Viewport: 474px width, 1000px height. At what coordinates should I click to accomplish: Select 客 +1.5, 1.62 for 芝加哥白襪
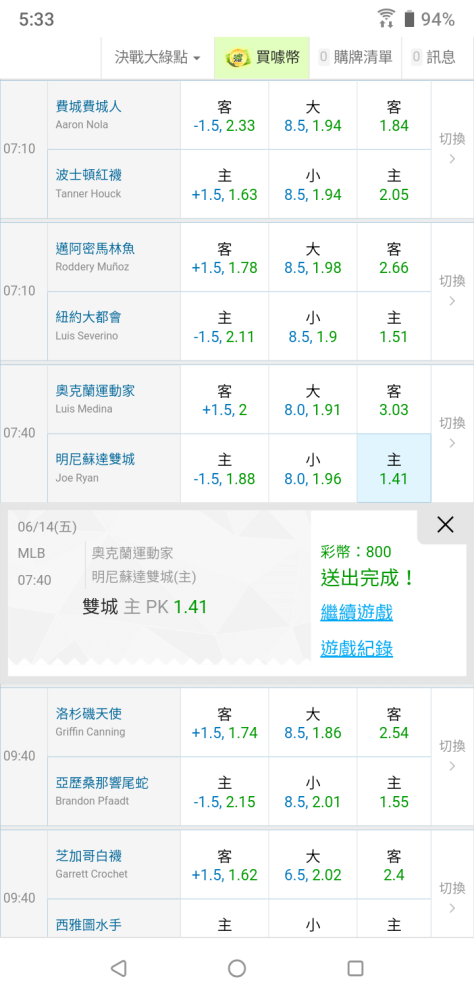[225, 865]
